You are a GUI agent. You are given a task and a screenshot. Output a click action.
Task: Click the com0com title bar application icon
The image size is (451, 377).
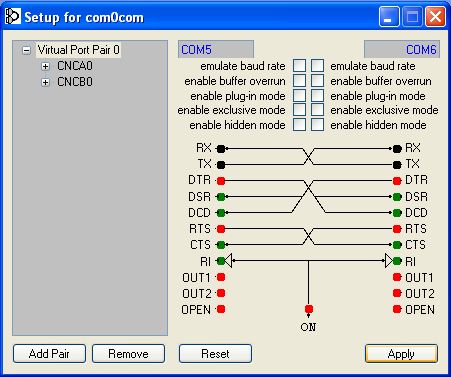(x=13, y=16)
